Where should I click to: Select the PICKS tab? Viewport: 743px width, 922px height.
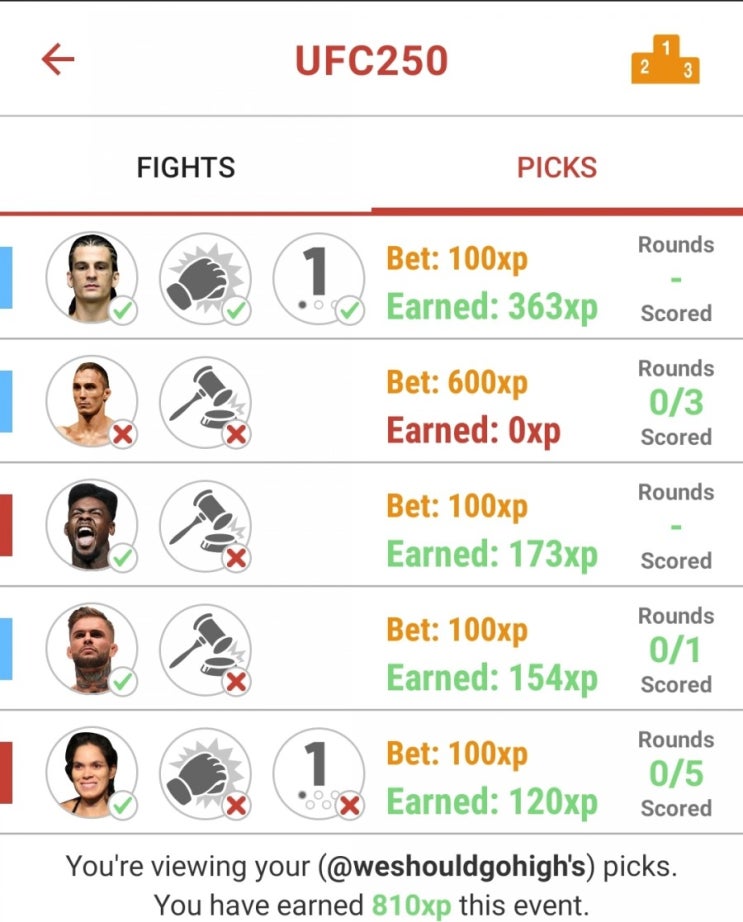[x=557, y=168]
